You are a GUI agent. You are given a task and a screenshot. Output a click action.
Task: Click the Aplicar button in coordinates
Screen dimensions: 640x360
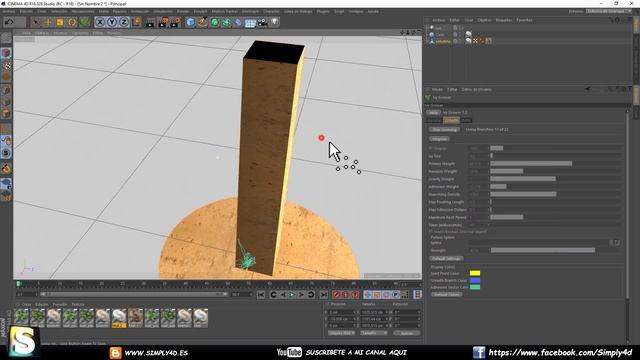407,333
